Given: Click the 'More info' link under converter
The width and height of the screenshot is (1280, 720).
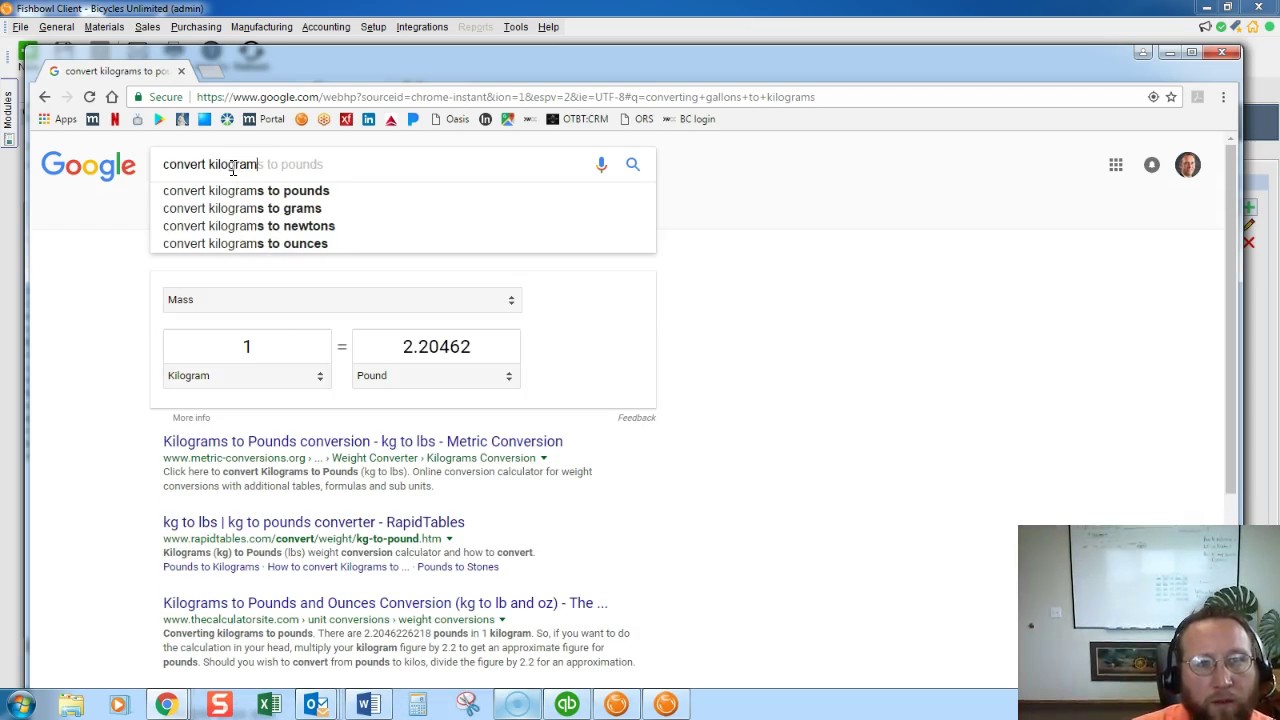Looking at the screenshot, I should point(191,418).
